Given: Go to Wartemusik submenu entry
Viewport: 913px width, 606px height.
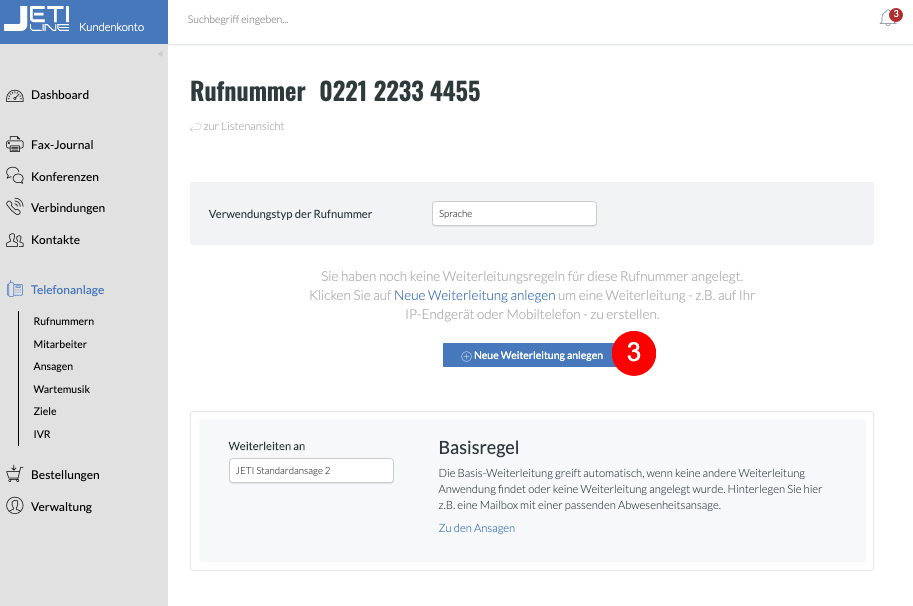Looking at the screenshot, I should click(x=62, y=389).
